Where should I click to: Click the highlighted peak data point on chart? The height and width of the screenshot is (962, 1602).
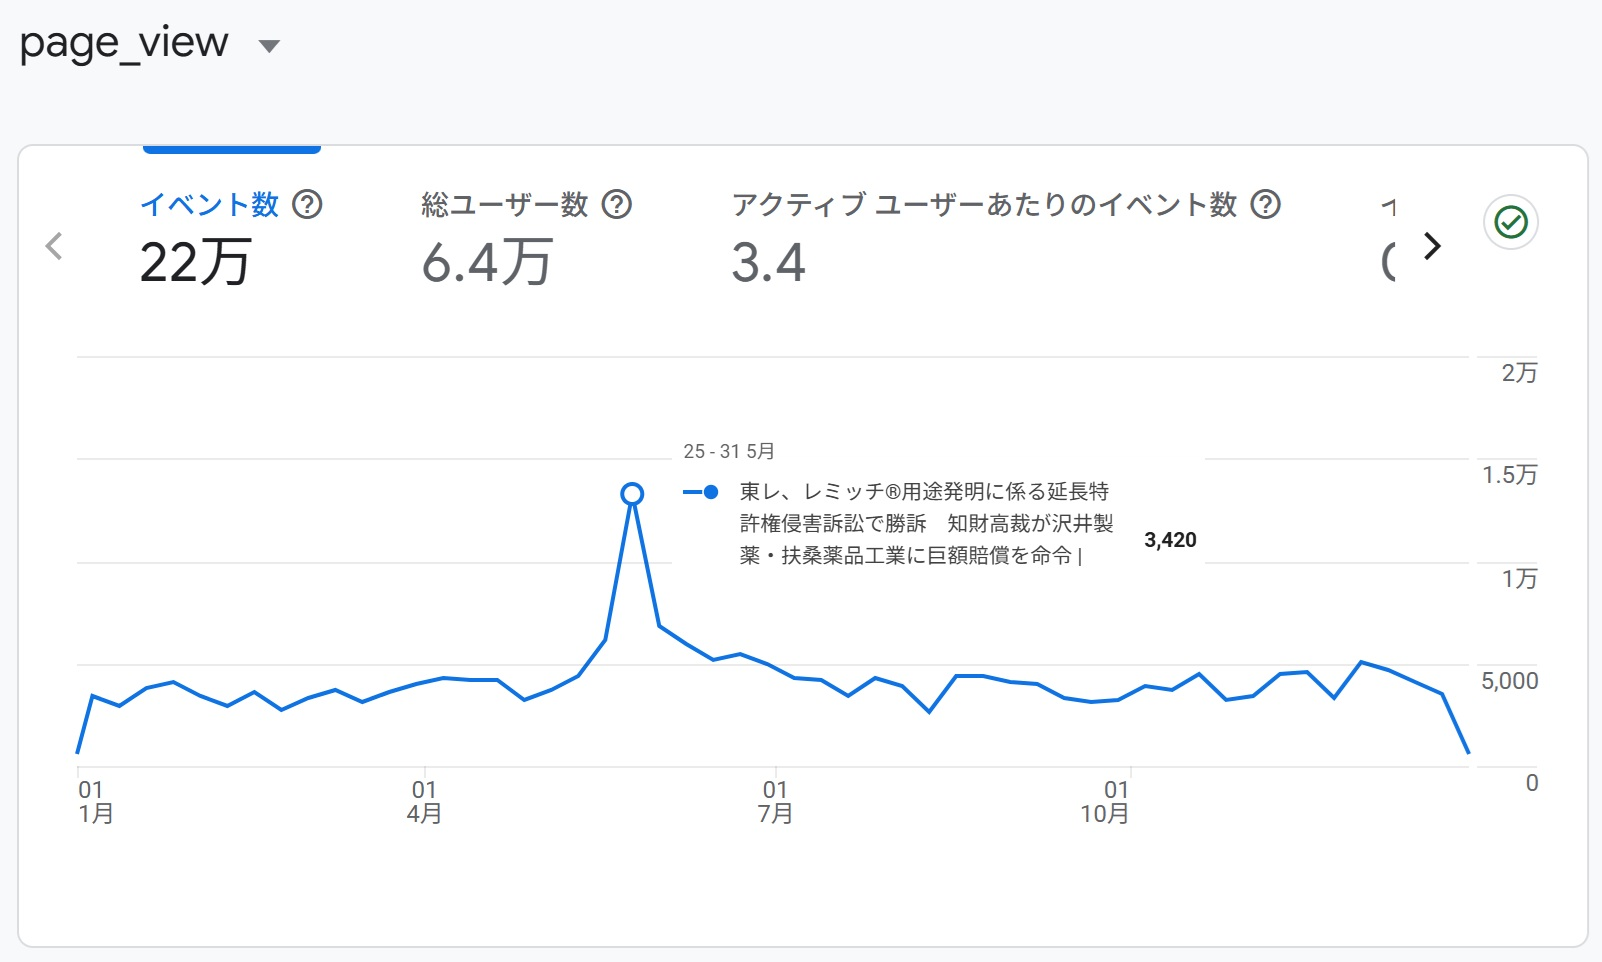632,494
